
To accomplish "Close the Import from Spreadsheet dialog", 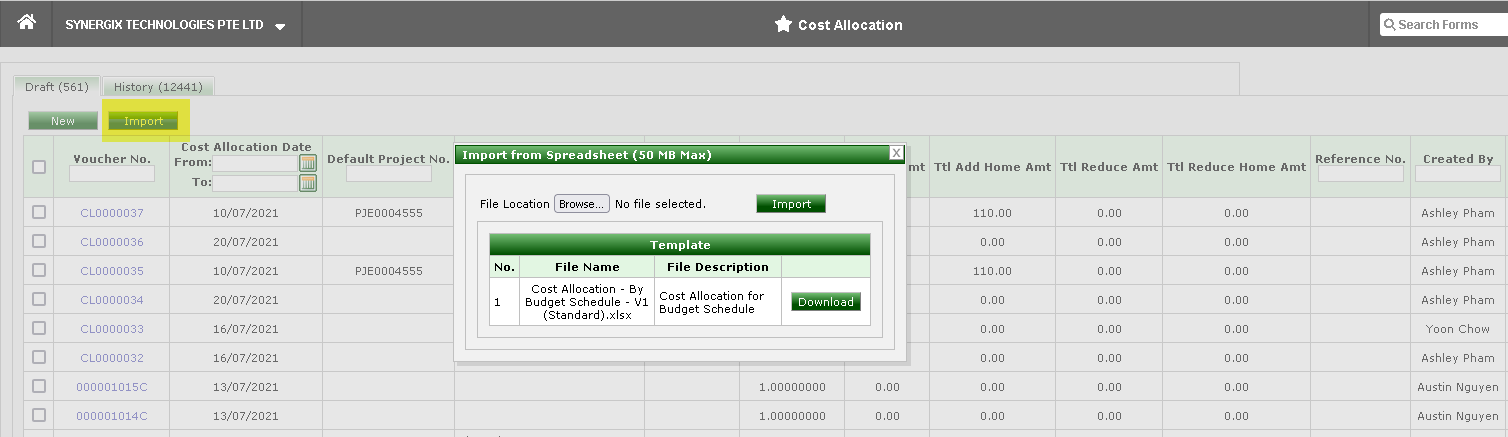I will pyautogui.click(x=896, y=153).
